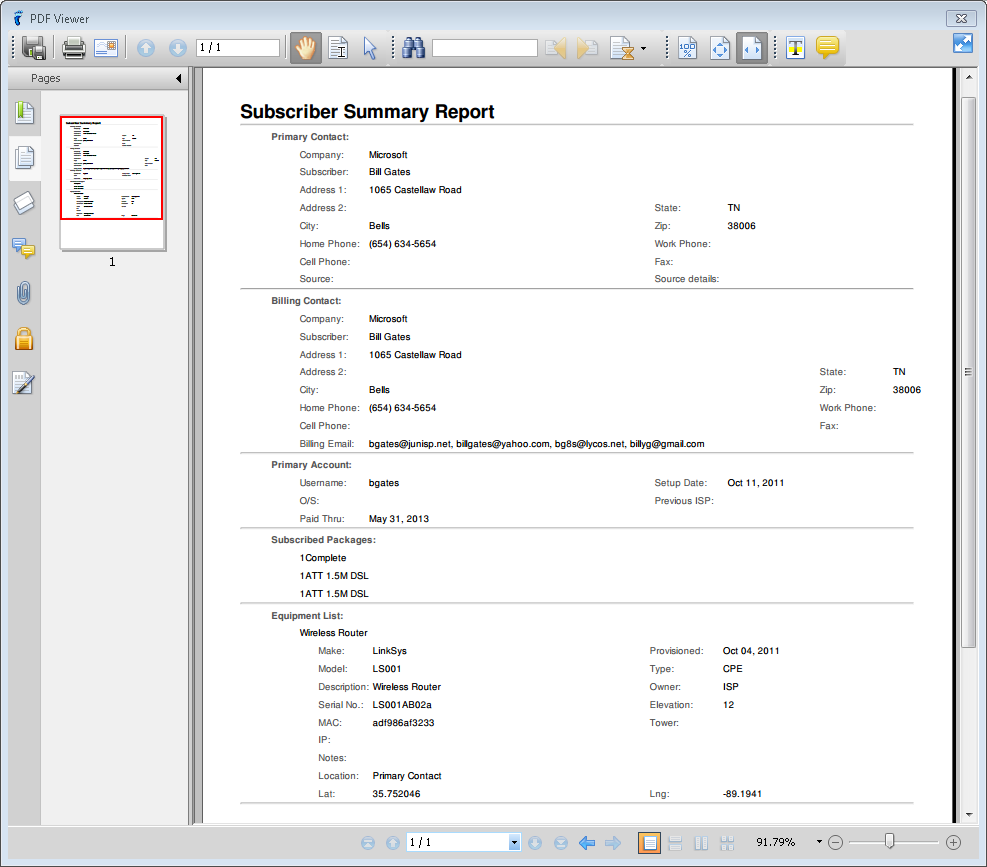Select the sticky note comment tool
The height and width of the screenshot is (867, 987).
click(827, 47)
